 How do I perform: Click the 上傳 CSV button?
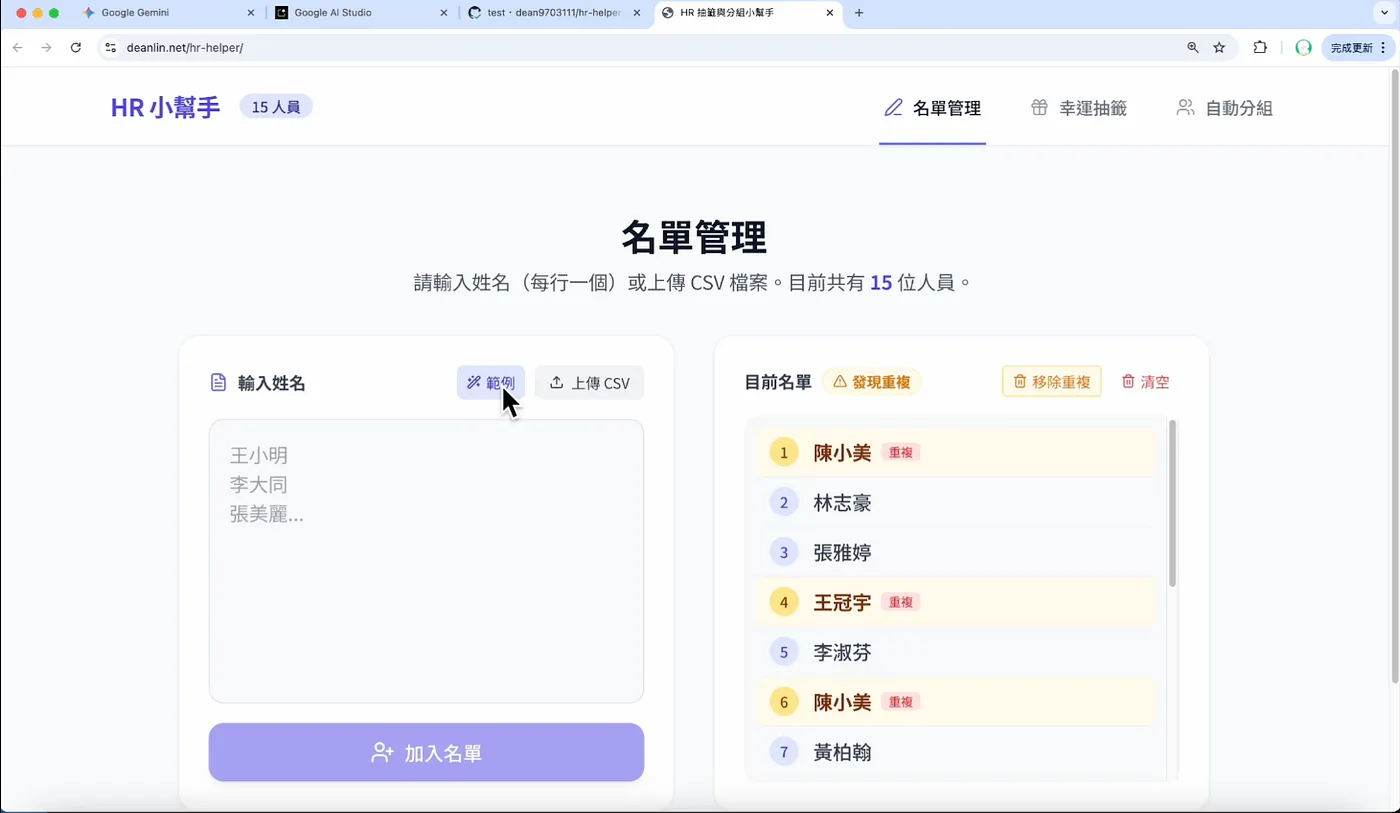[x=590, y=383]
